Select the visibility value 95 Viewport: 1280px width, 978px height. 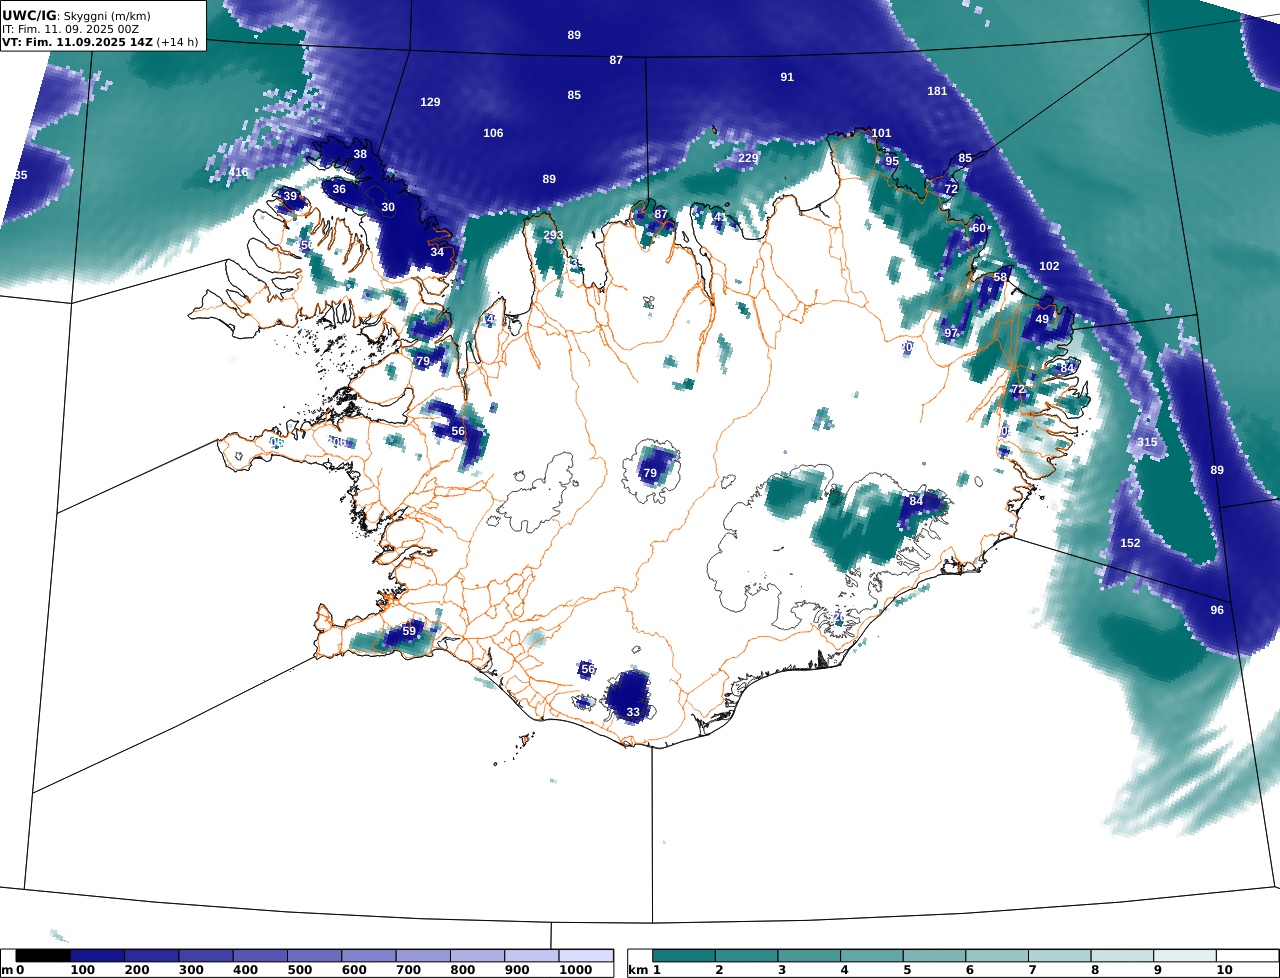pos(892,161)
